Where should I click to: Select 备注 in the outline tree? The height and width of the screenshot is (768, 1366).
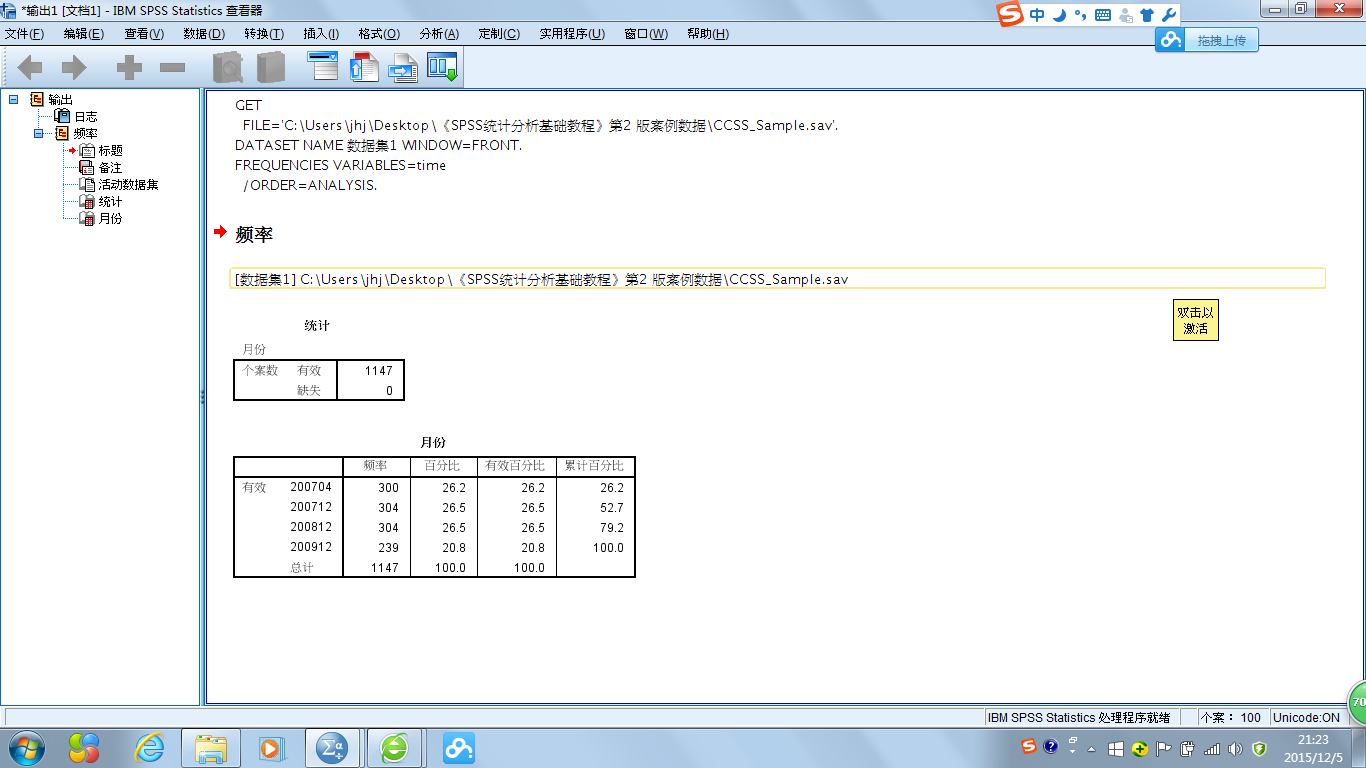point(110,167)
